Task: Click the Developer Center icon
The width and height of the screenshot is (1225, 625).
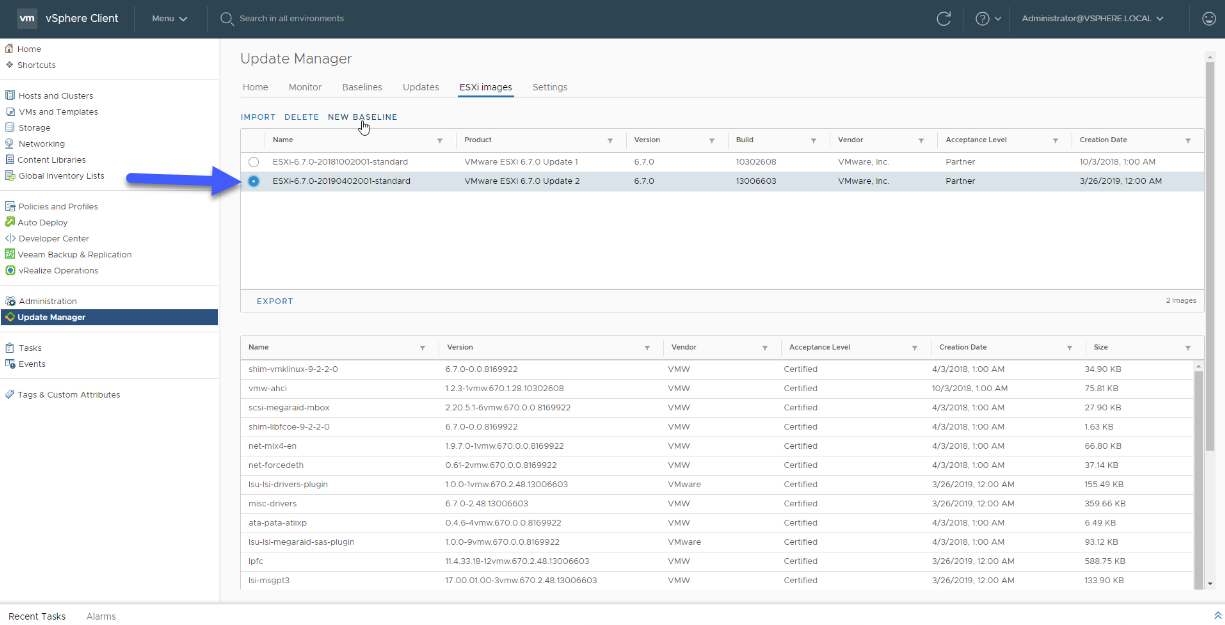Action: (x=9, y=239)
